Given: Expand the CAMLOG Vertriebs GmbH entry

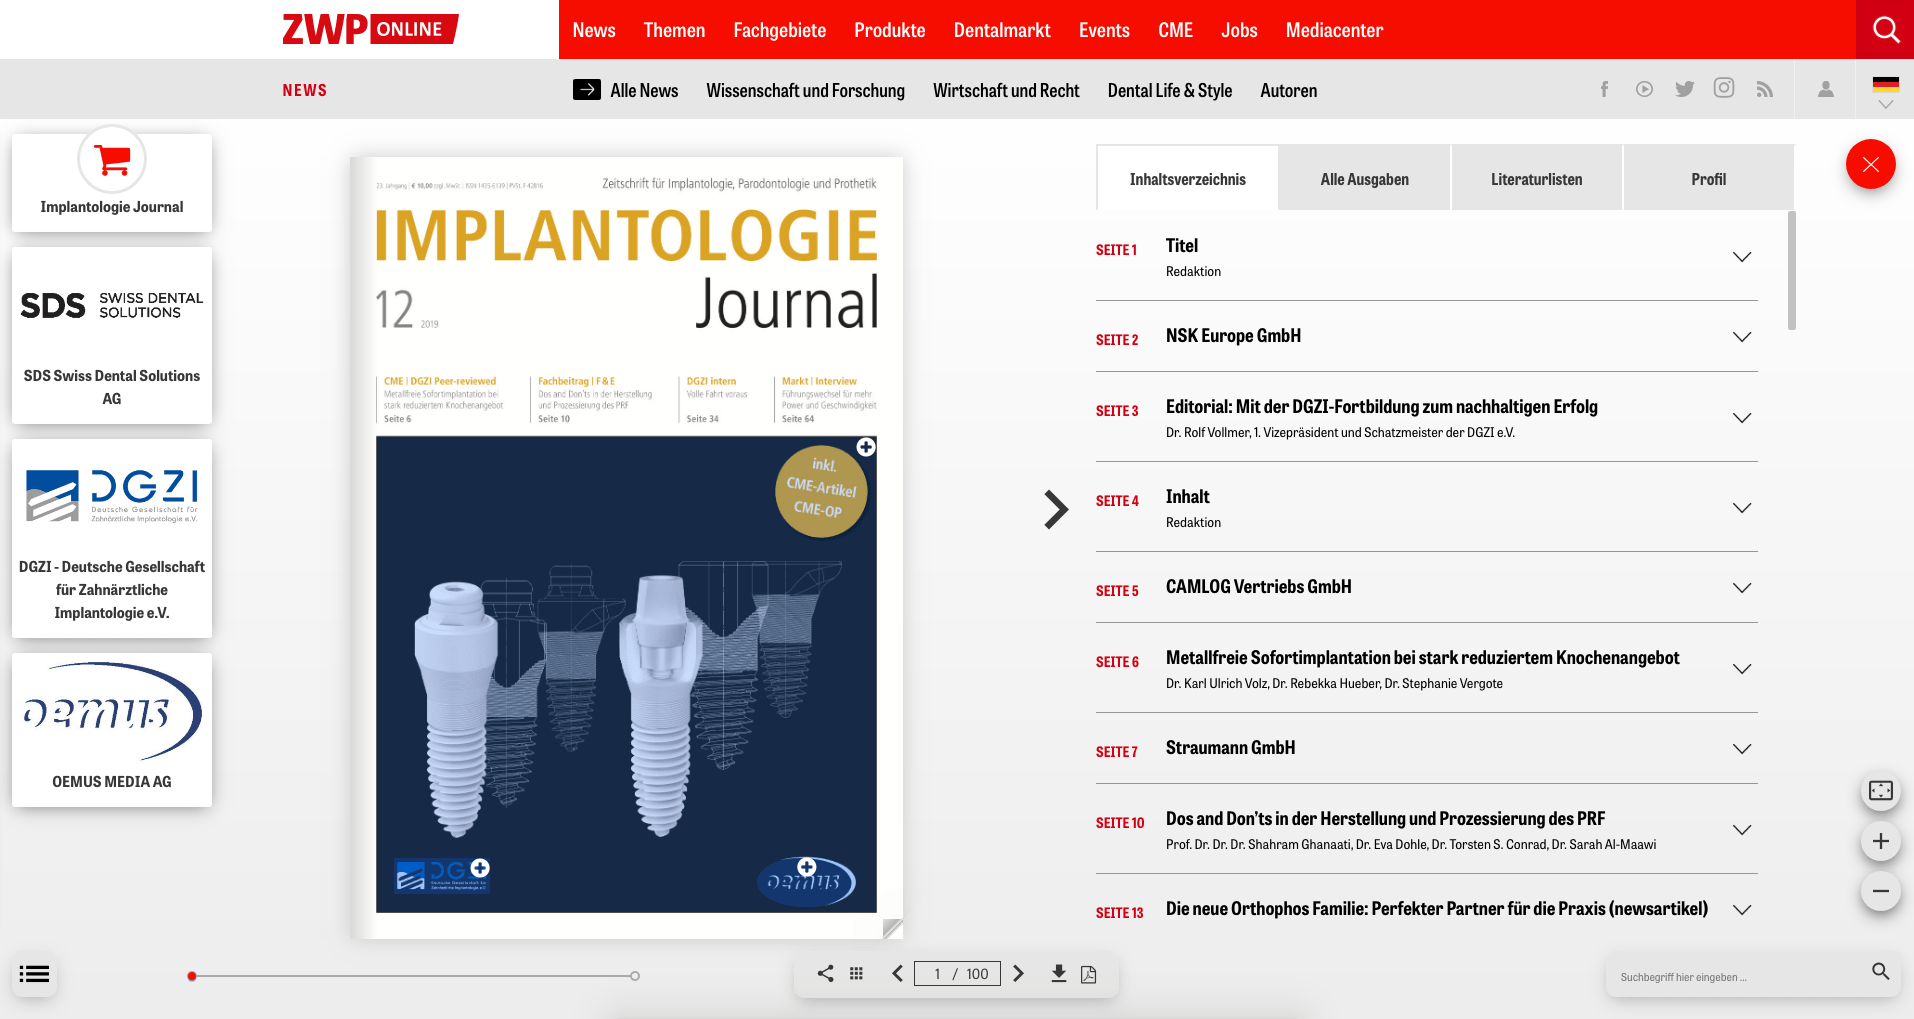Looking at the screenshot, I should 1742,588.
